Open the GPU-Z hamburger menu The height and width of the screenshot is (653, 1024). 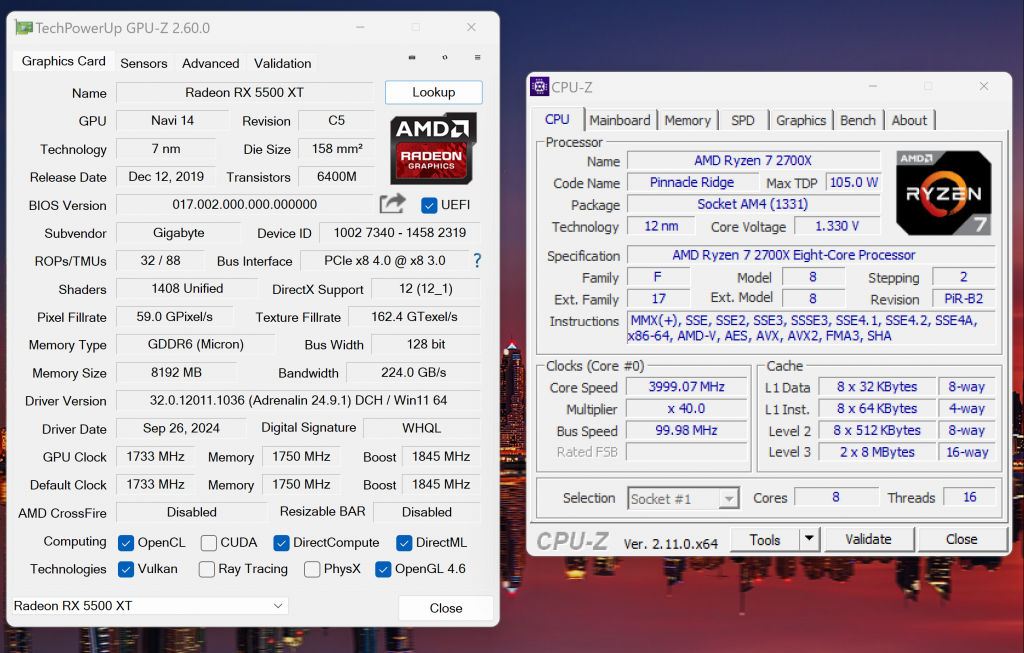(x=477, y=57)
